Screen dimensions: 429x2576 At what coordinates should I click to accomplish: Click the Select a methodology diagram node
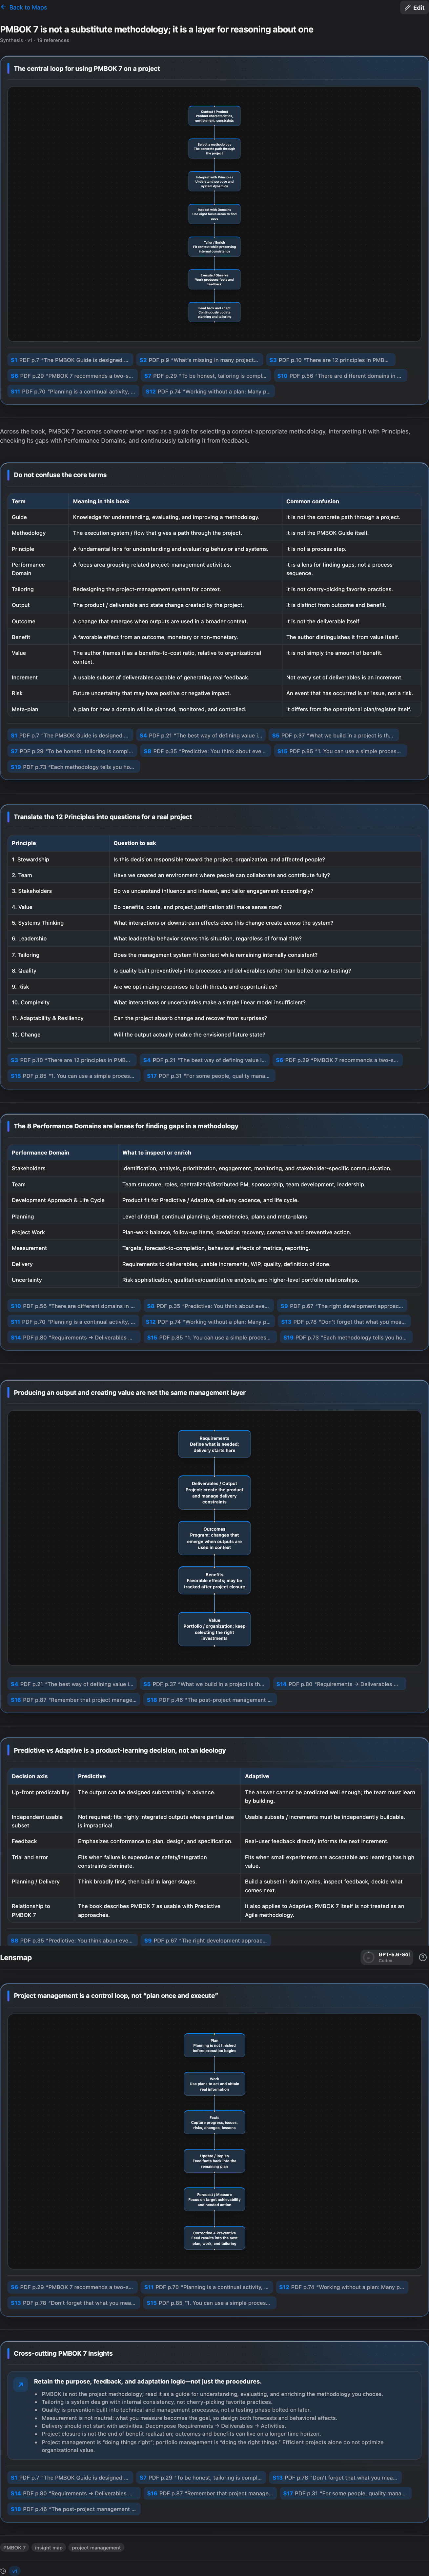click(214, 149)
